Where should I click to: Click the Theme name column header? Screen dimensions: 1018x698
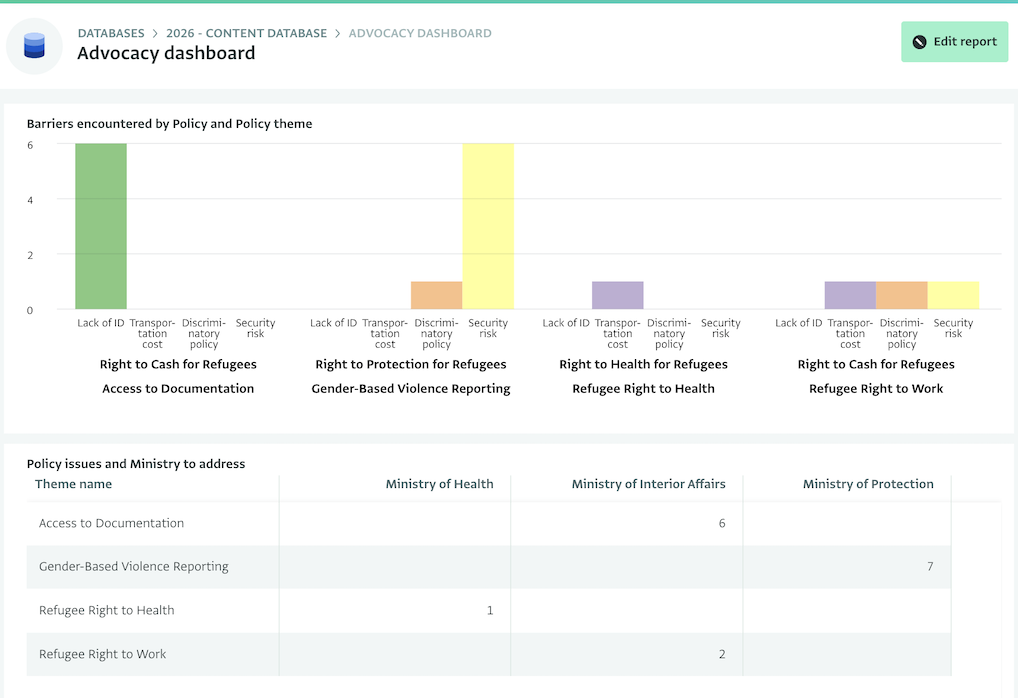click(x=73, y=484)
